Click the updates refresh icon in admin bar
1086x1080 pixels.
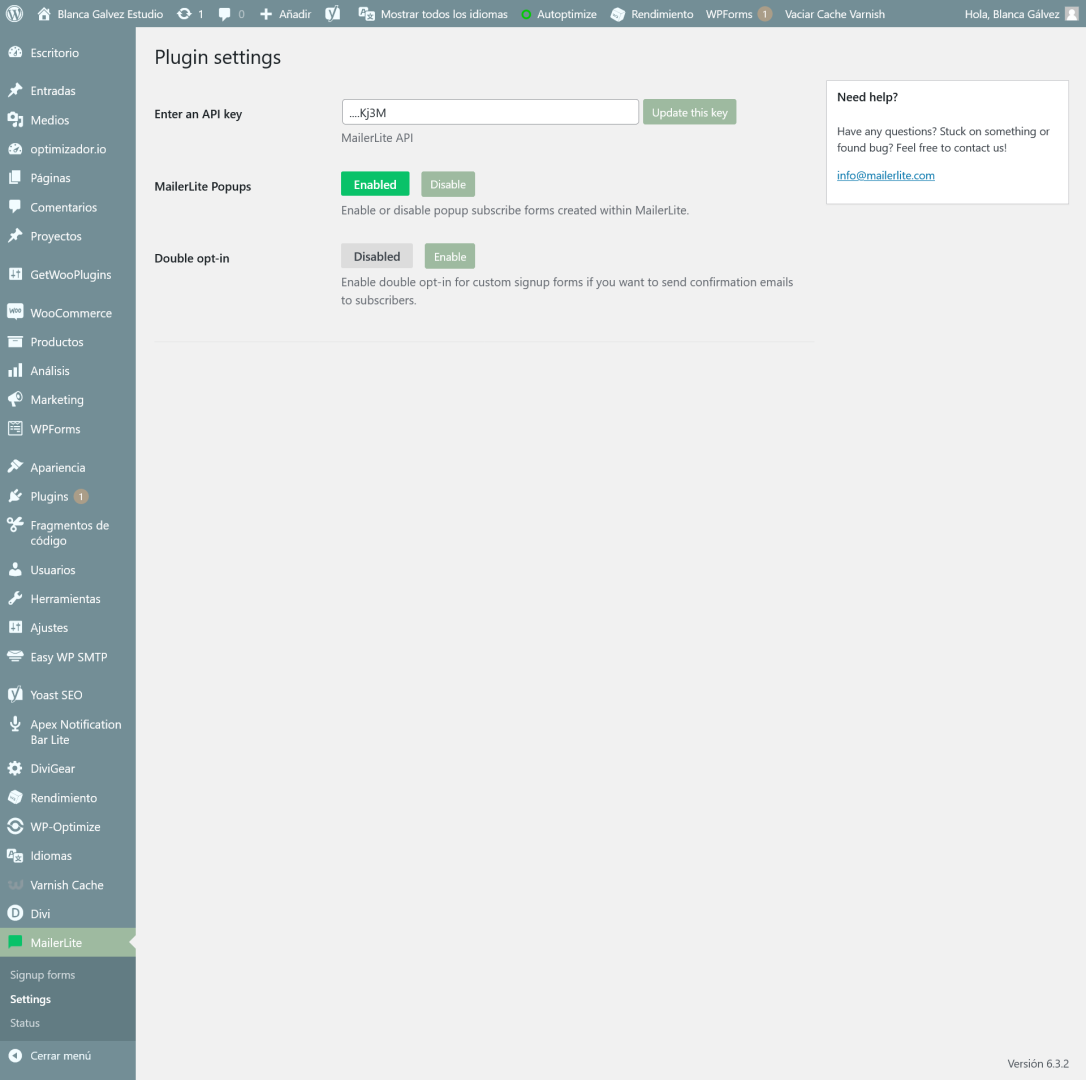coord(184,14)
